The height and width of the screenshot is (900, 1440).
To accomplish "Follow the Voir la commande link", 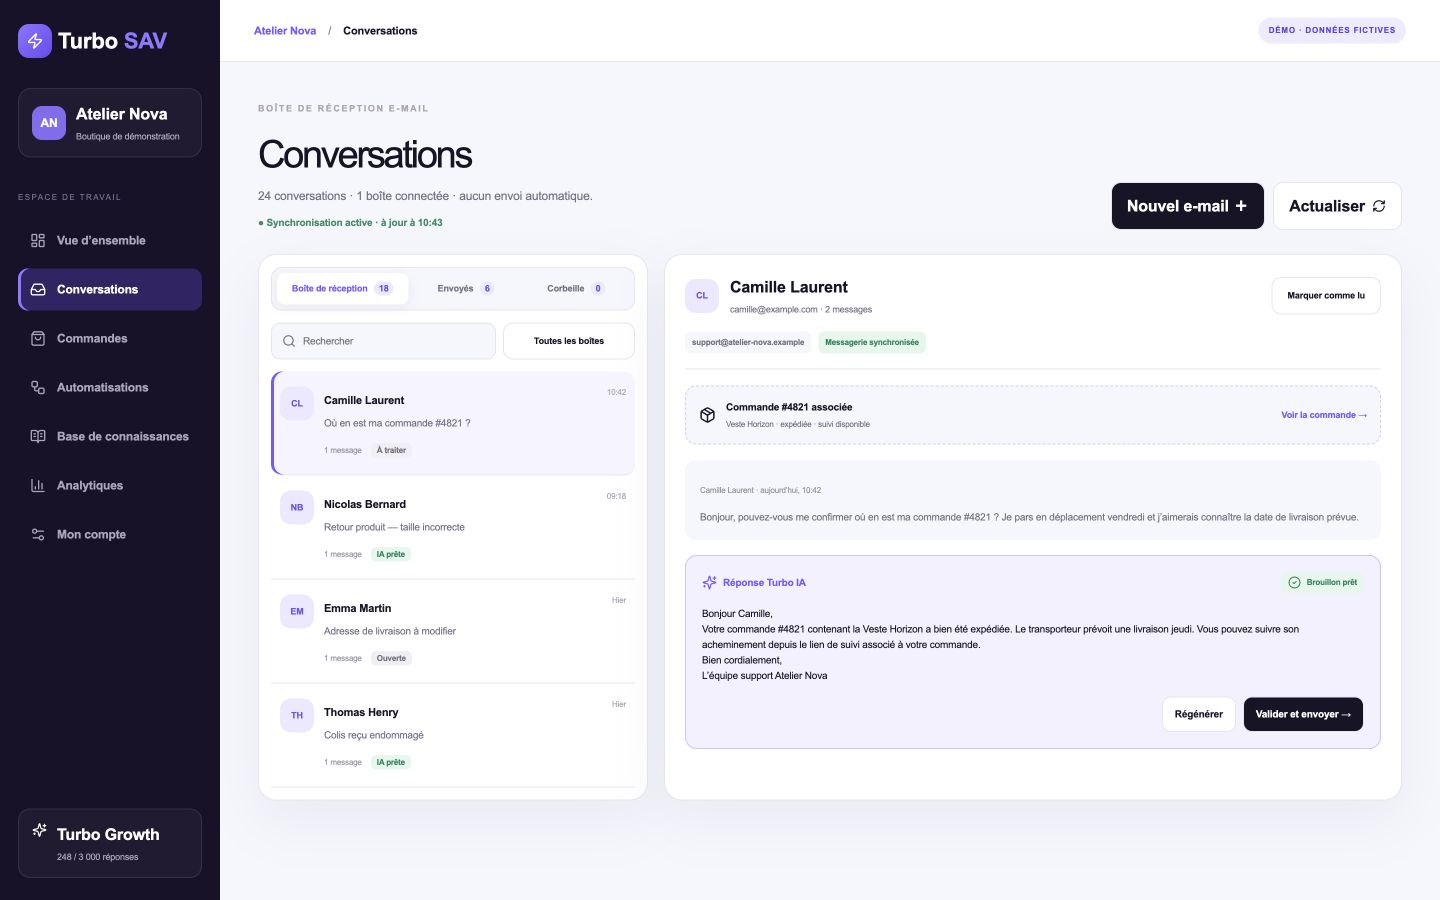I will pos(1324,415).
